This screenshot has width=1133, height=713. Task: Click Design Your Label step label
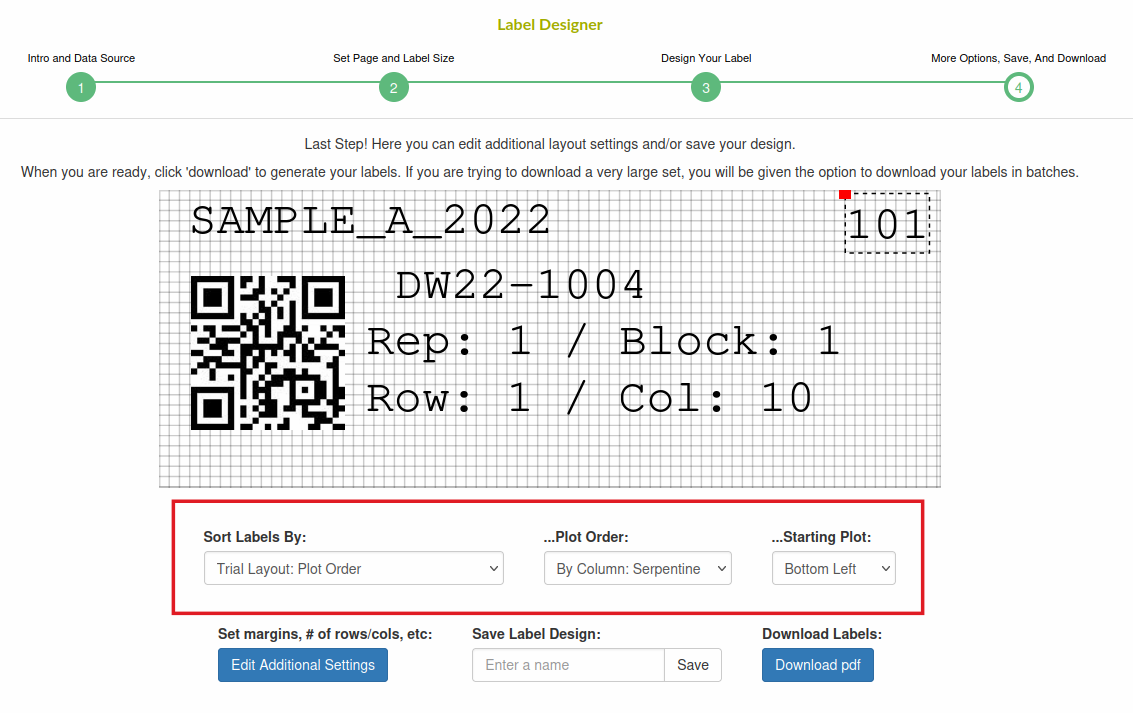706,58
